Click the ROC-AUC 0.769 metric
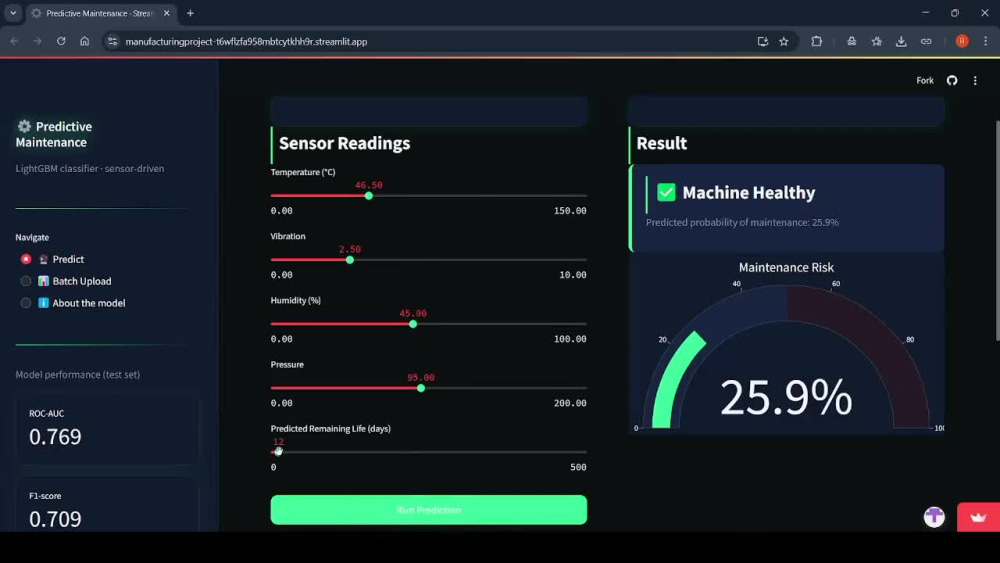 pyautogui.click(x=107, y=430)
